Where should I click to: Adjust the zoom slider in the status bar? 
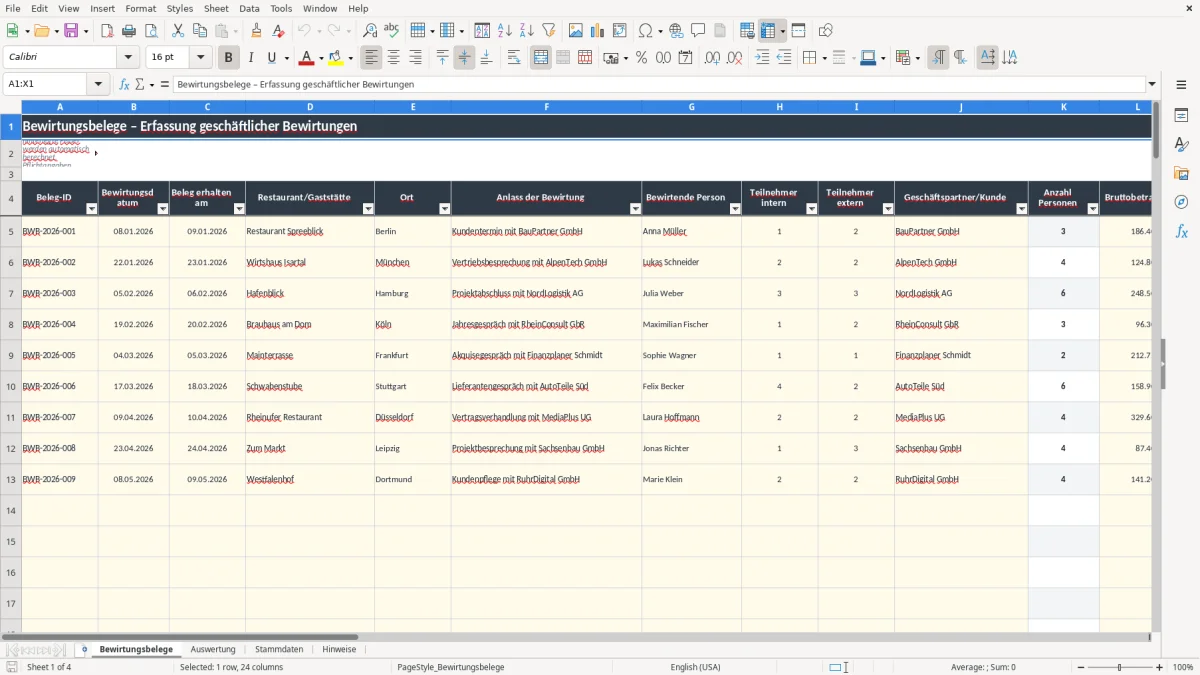[1119, 667]
